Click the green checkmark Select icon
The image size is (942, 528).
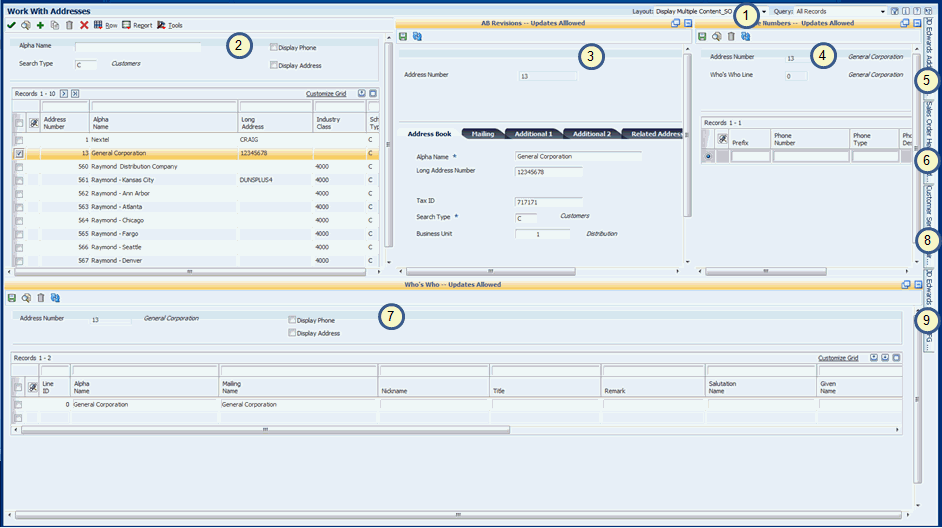click(11, 25)
